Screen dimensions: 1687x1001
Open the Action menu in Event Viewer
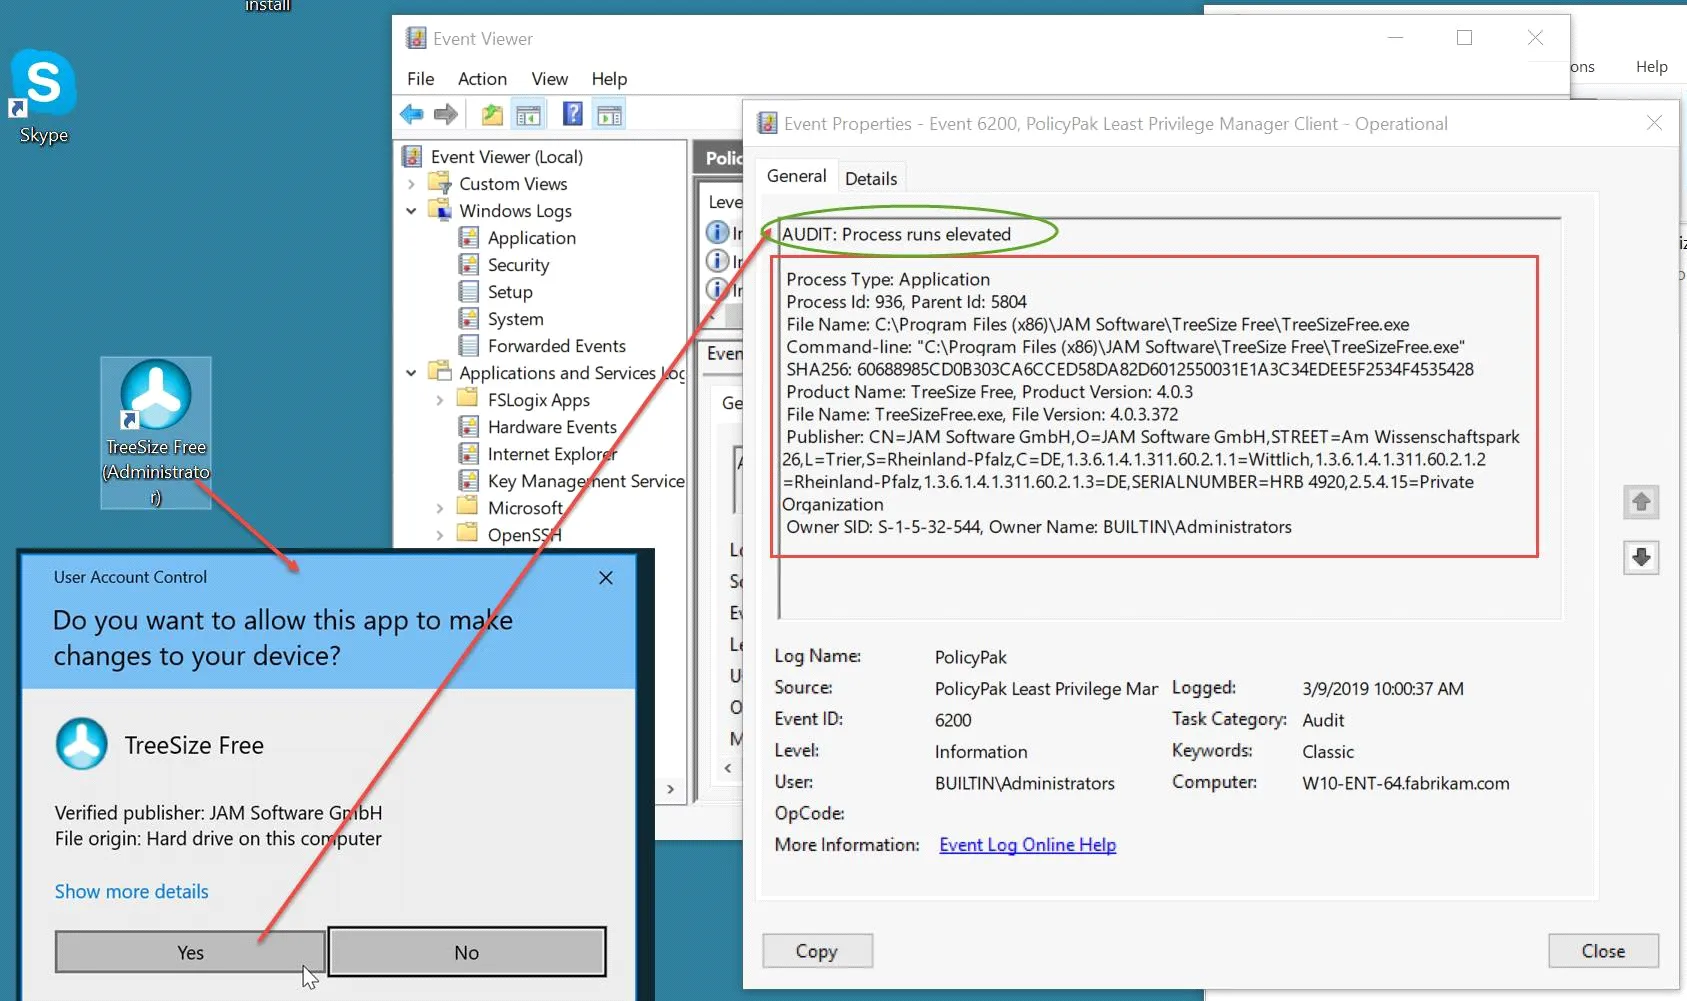pos(482,79)
